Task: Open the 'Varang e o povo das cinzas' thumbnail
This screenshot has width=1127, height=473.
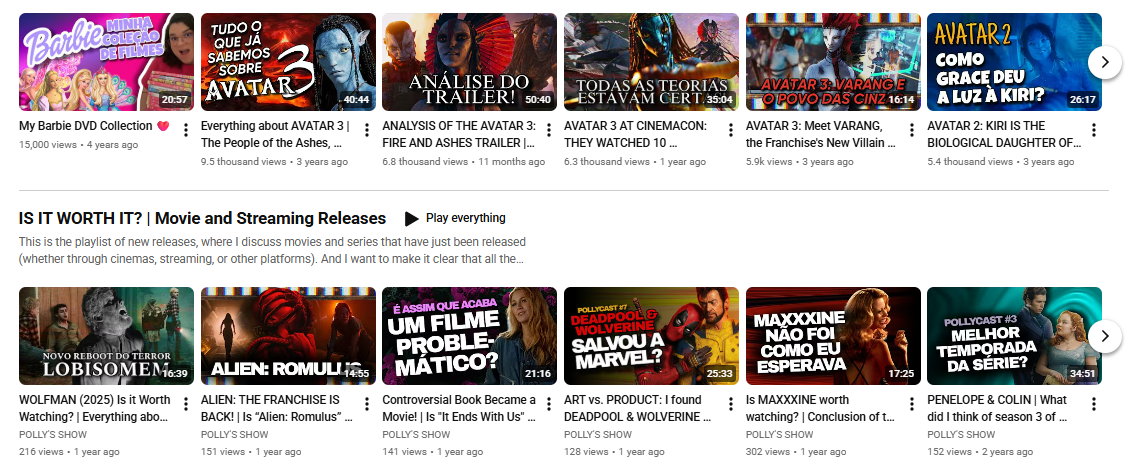Action: pyautogui.click(x=833, y=62)
